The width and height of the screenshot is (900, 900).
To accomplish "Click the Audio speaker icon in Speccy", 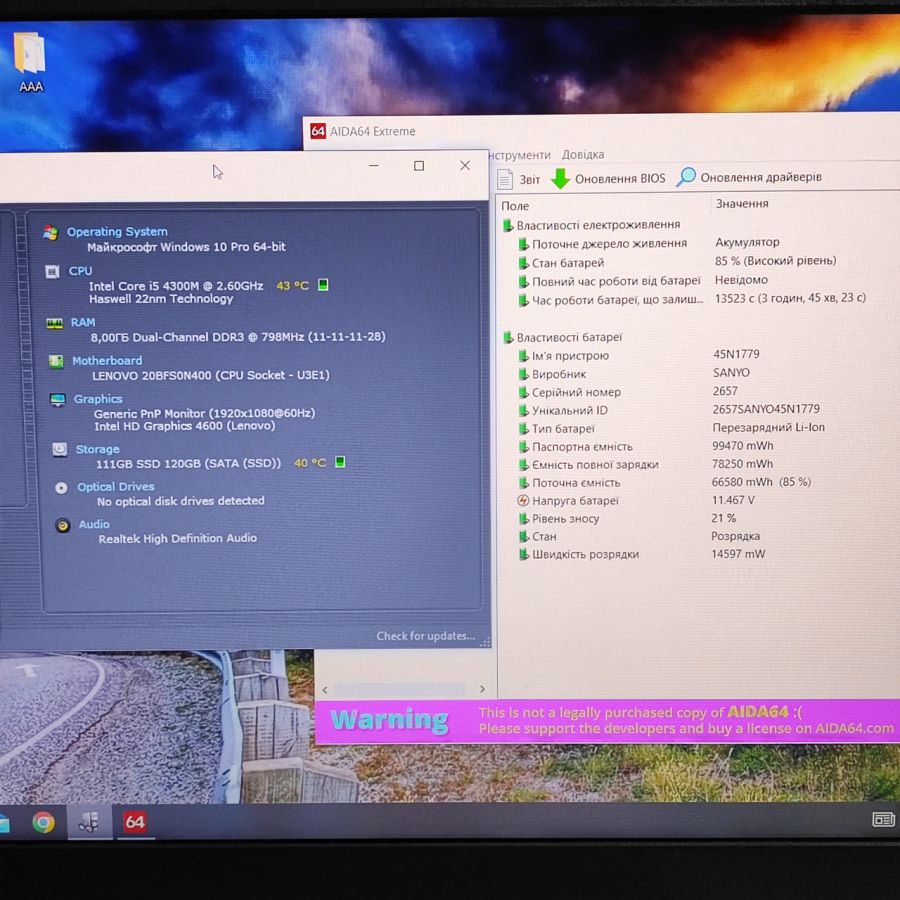I will coord(63,525).
